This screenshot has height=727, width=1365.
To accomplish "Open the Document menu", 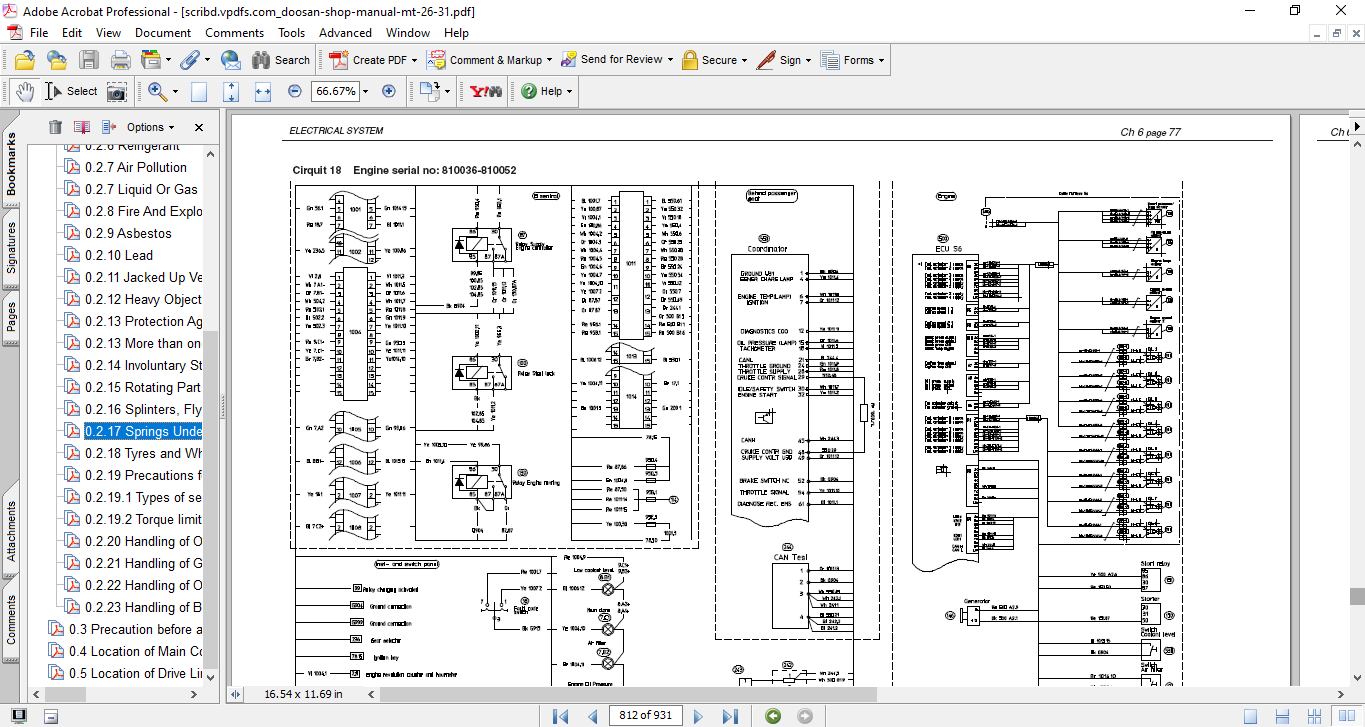I will coord(162,32).
